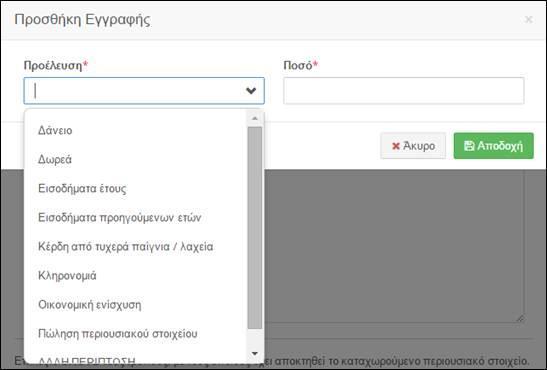Select Οικονομική ενίσχυση option
Screen dimensions: 547x370
pos(90,304)
